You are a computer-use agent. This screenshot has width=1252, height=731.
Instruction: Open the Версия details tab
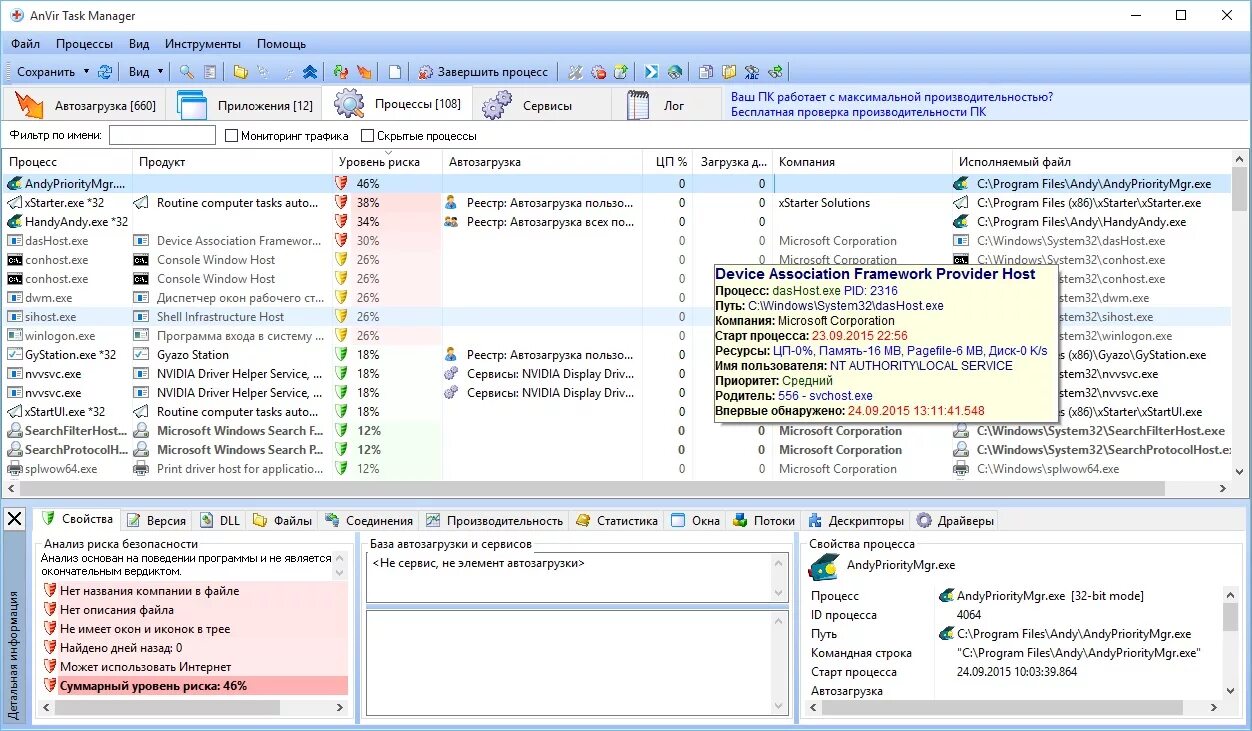tap(156, 520)
